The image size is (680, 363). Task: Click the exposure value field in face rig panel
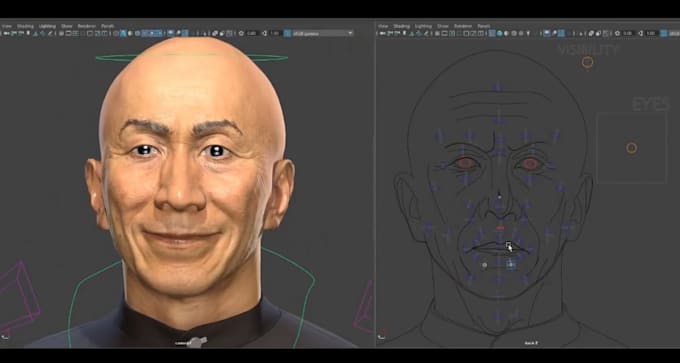628,33
